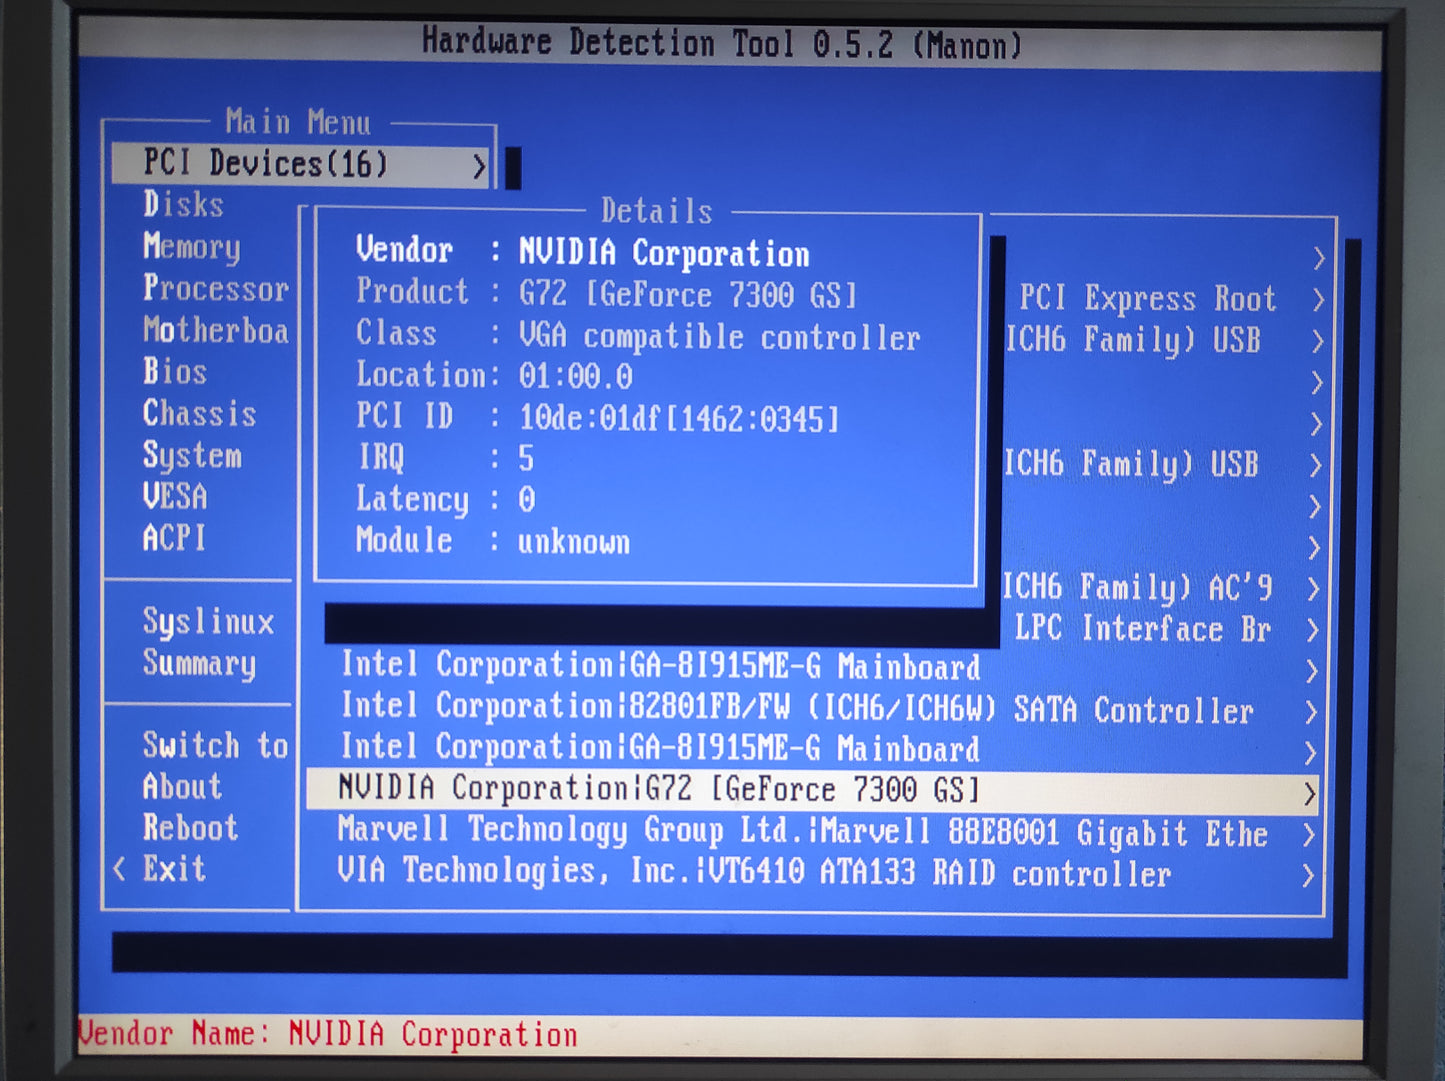This screenshot has width=1445, height=1081.
Task: Open the Processor menu entry
Action: pos(215,289)
